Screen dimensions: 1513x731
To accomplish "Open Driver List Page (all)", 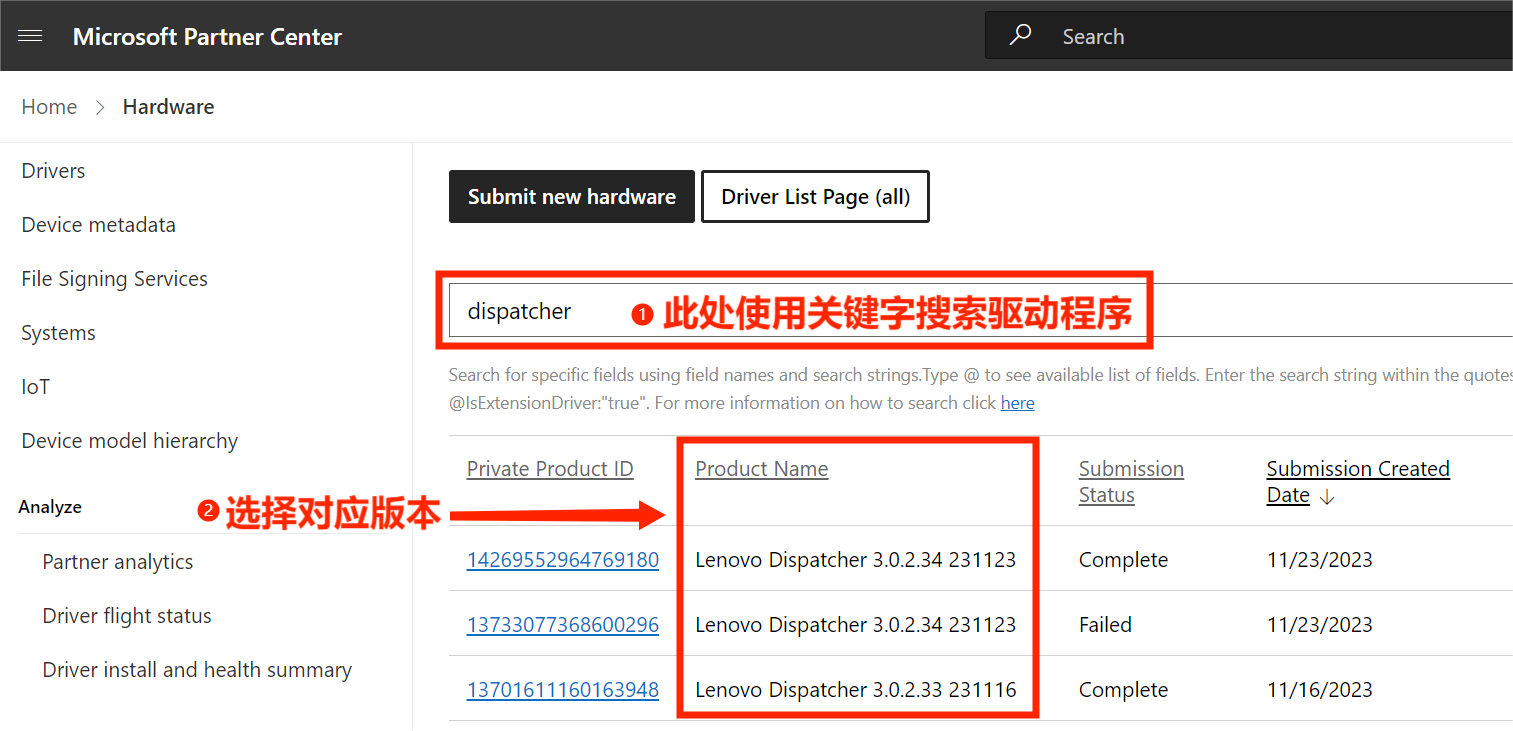I will point(815,197).
